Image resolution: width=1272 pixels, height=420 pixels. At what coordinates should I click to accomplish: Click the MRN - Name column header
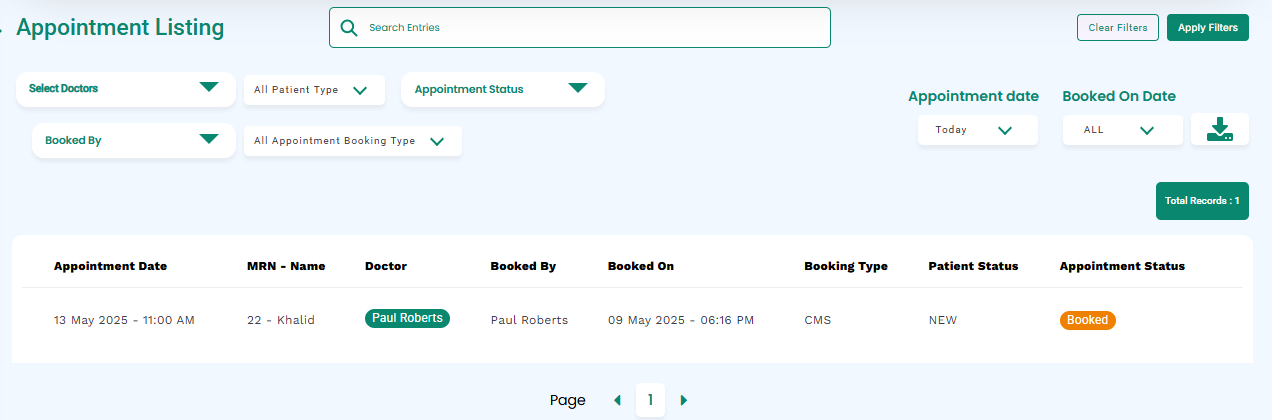[x=286, y=266]
